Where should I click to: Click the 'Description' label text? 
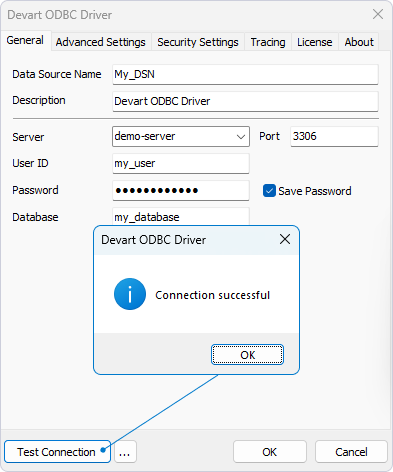(39, 100)
